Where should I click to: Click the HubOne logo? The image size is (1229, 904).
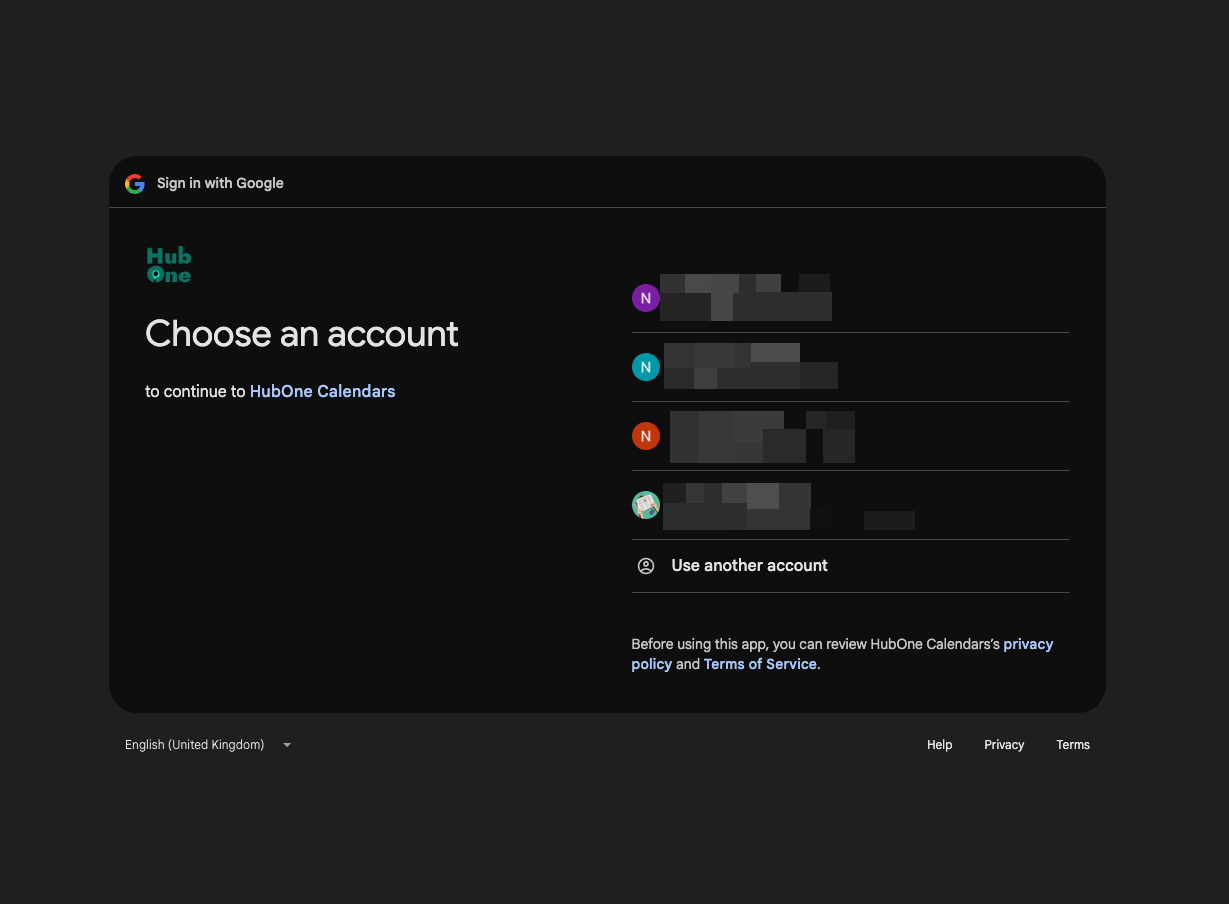(x=168, y=265)
